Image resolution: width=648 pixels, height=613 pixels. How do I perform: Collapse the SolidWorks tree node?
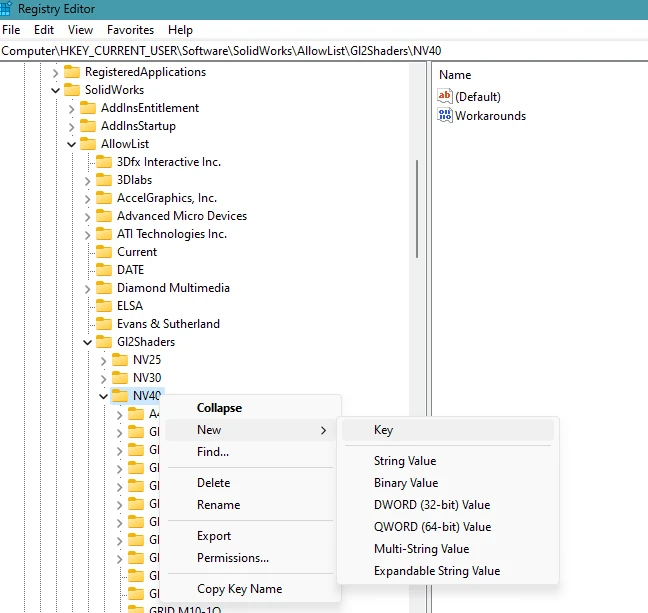coord(55,90)
